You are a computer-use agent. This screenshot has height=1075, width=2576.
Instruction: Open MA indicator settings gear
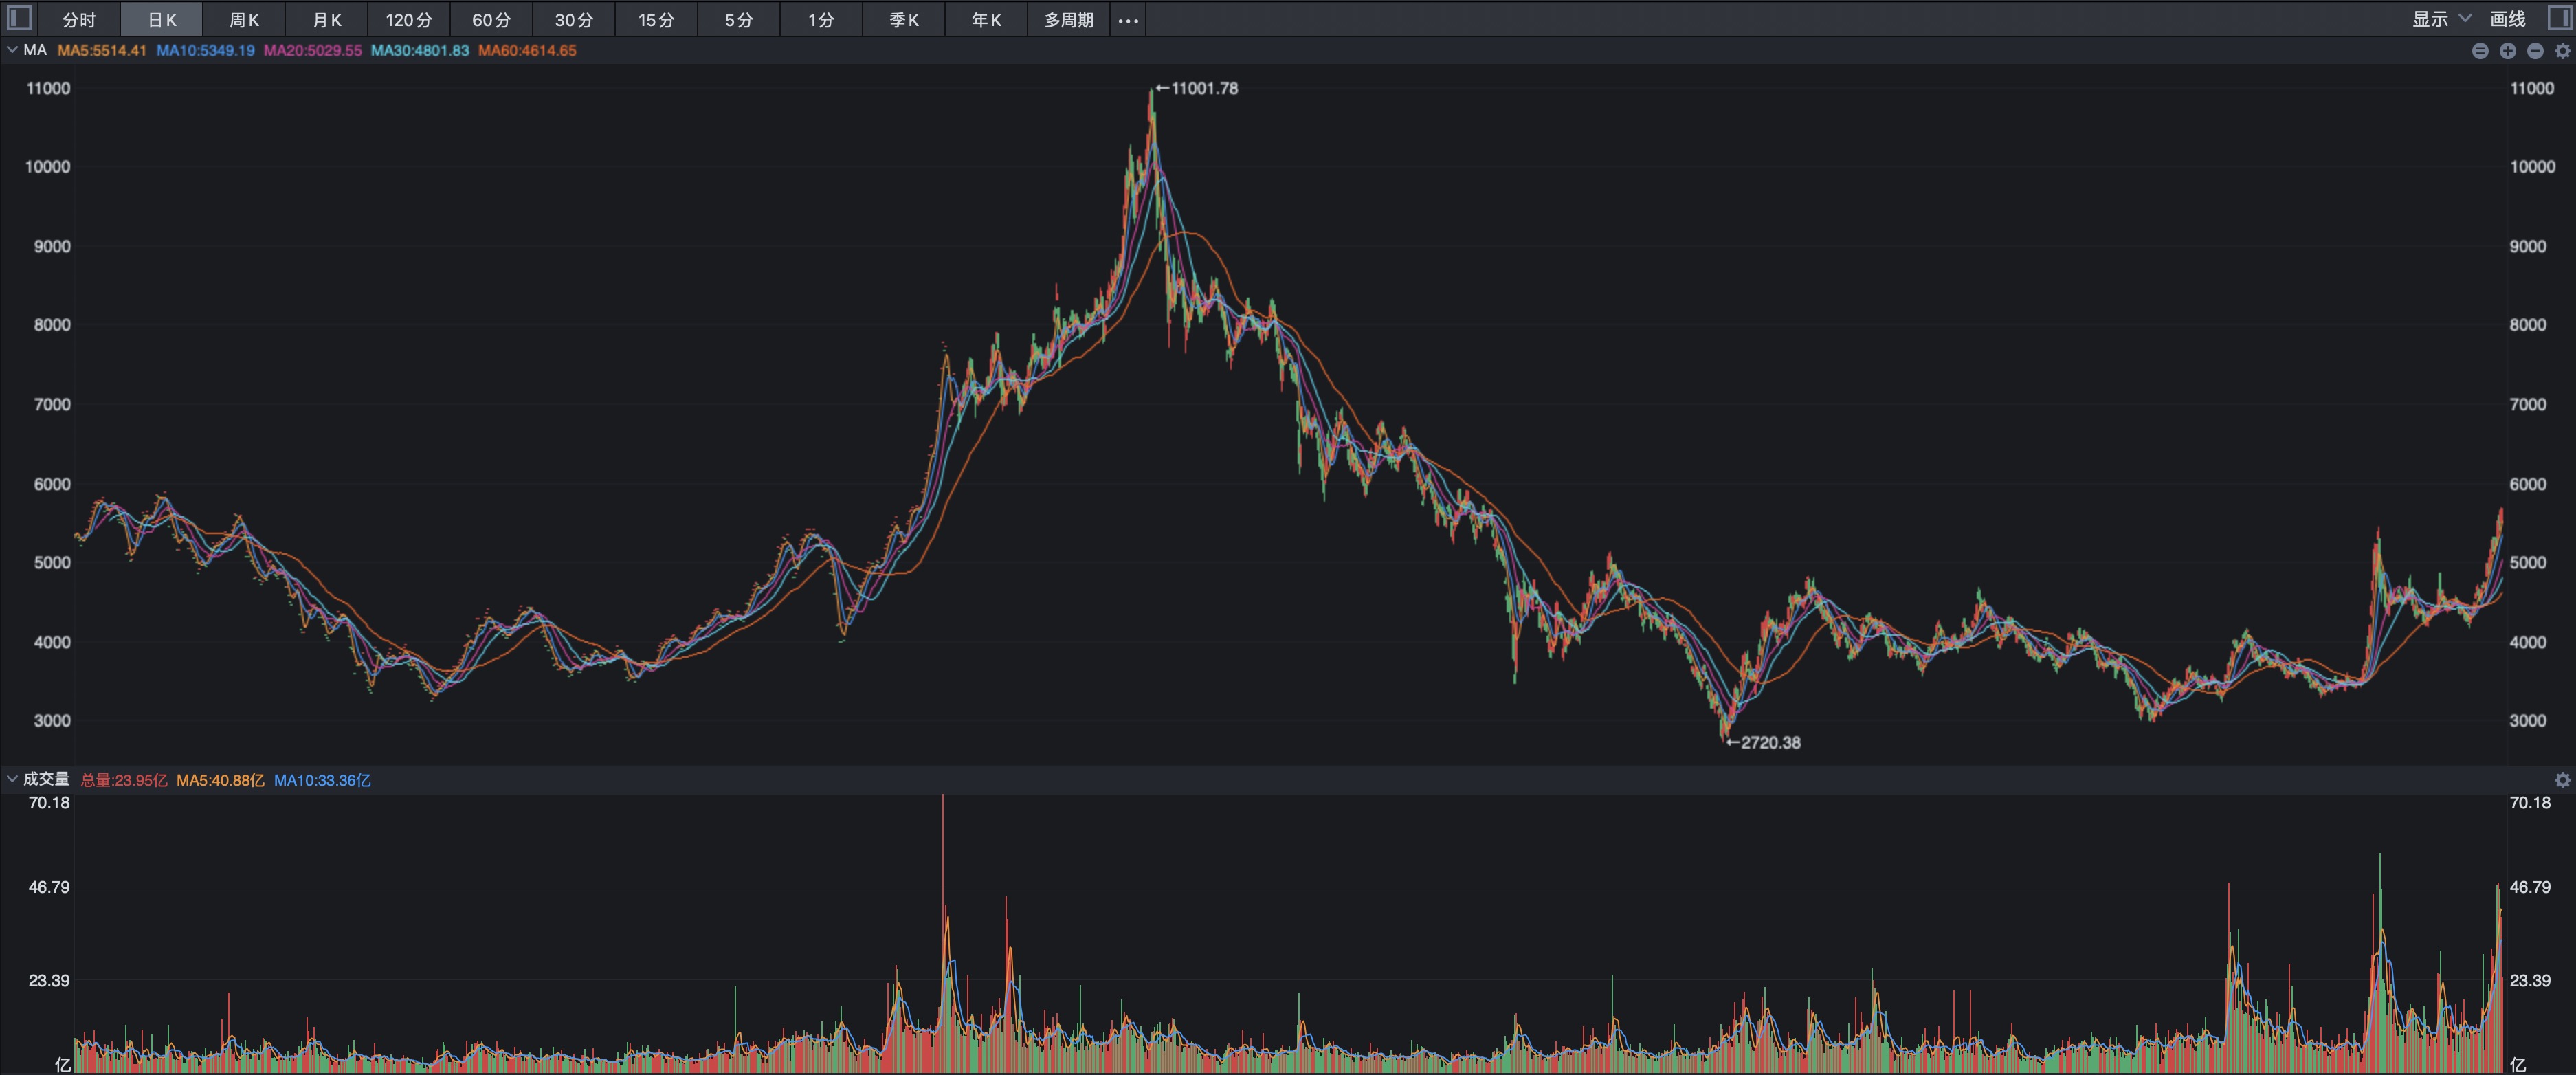click(x=2563, y=51)
